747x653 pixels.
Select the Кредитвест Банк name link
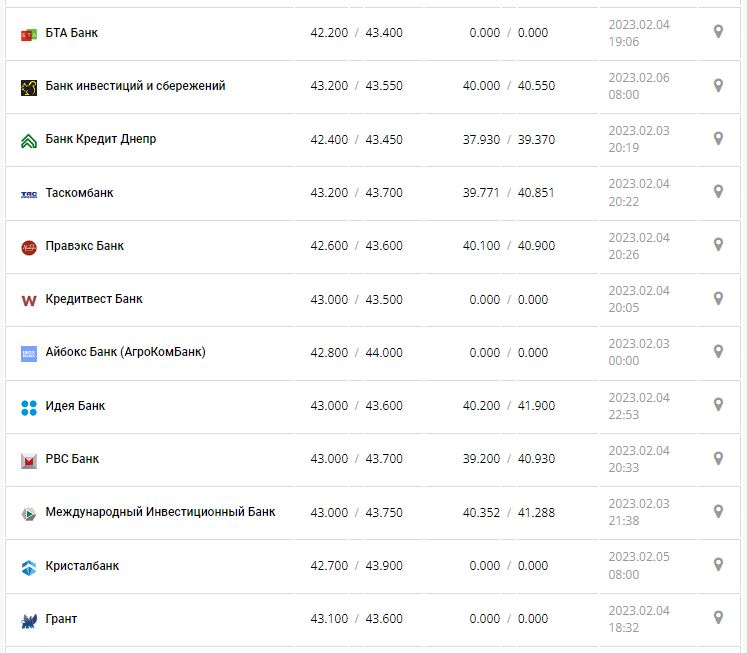[94, 298]
